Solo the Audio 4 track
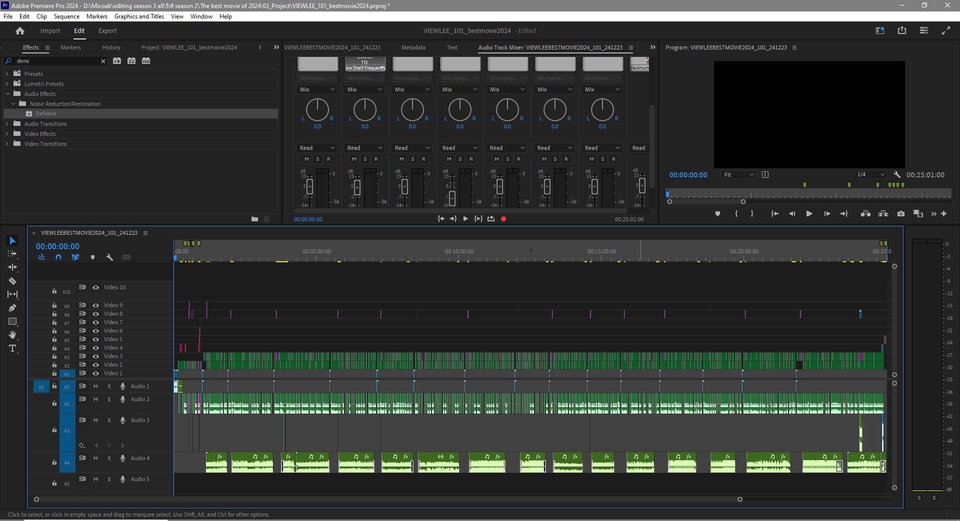Screen dimensions: 960x521 click(109, 458)
